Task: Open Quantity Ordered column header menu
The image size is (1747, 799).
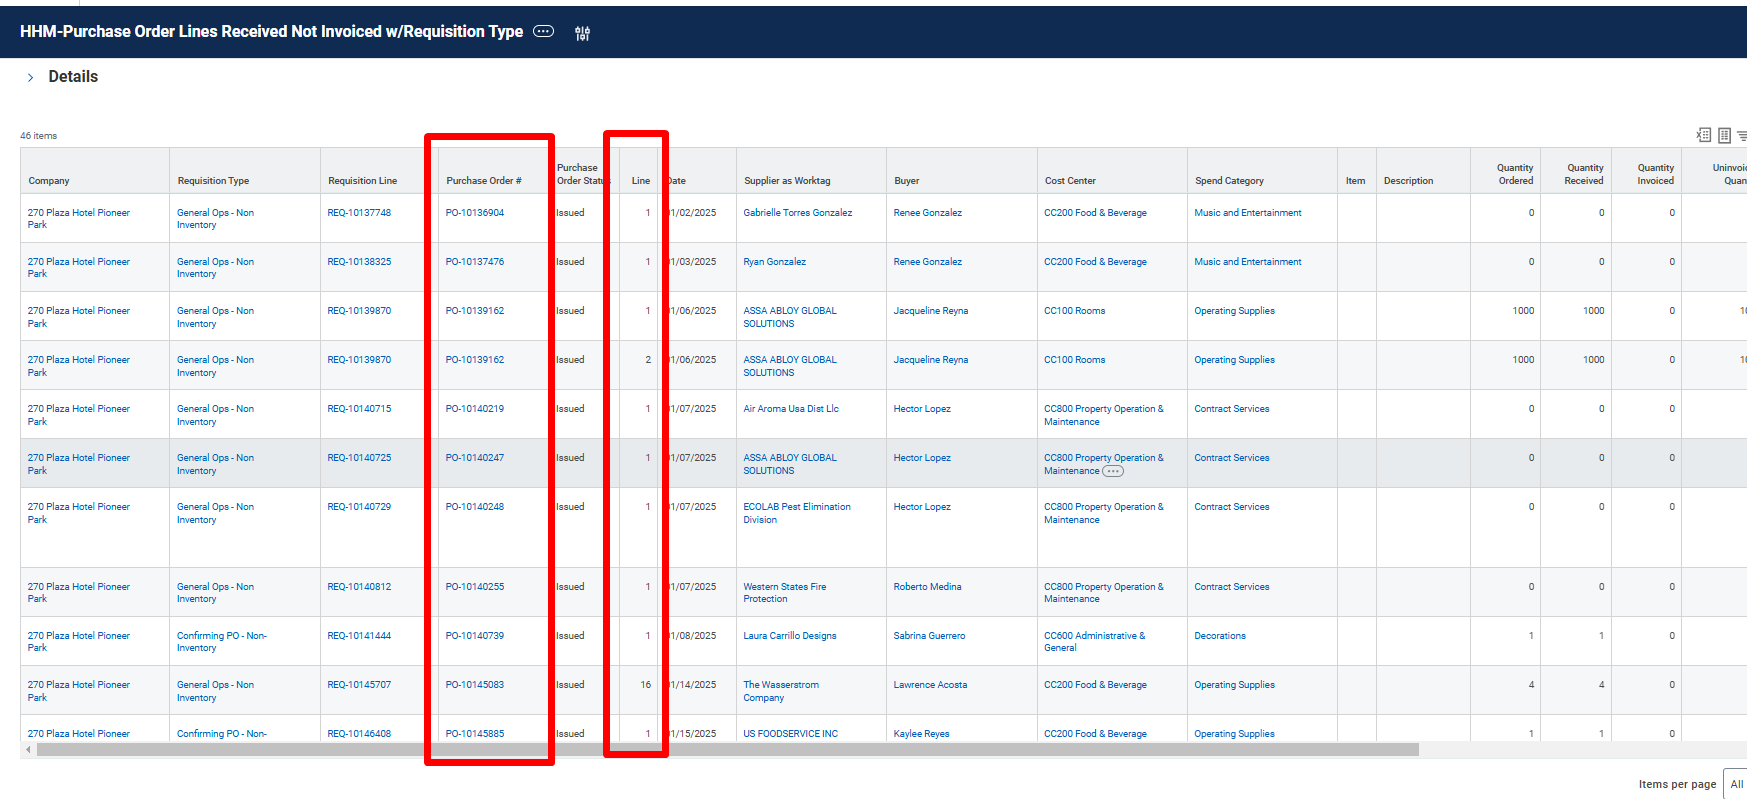Action: [1515, 174]
